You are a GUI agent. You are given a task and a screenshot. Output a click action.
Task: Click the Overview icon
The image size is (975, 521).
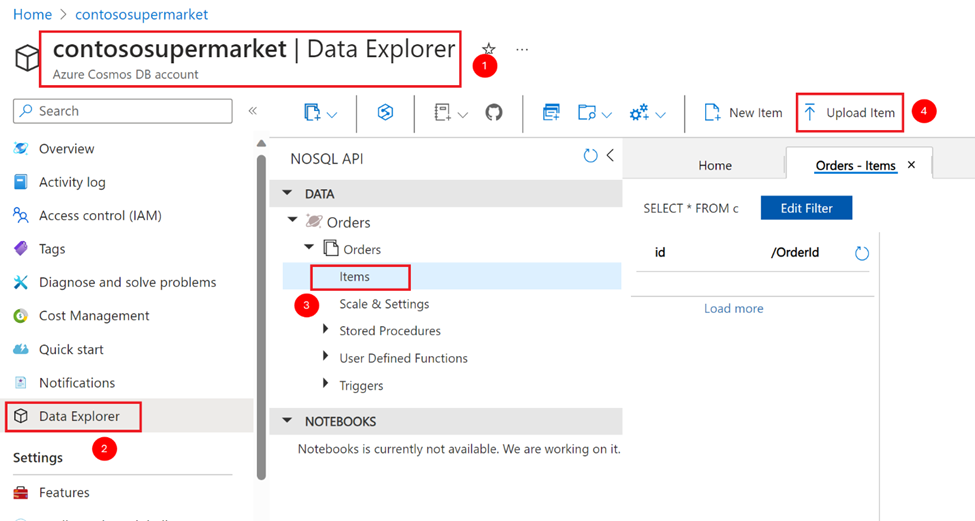point(21,149)
